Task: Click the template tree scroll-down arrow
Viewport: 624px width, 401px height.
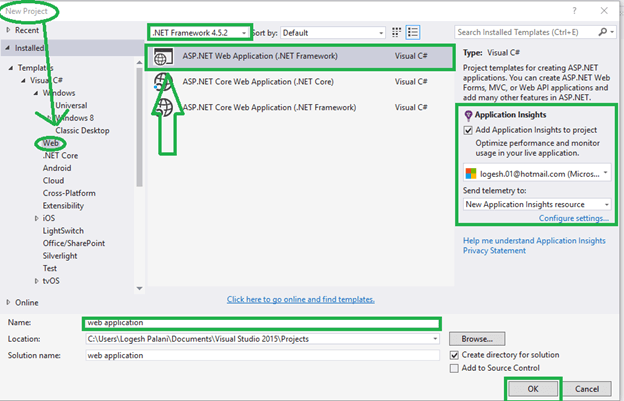Action: (139, 288)
